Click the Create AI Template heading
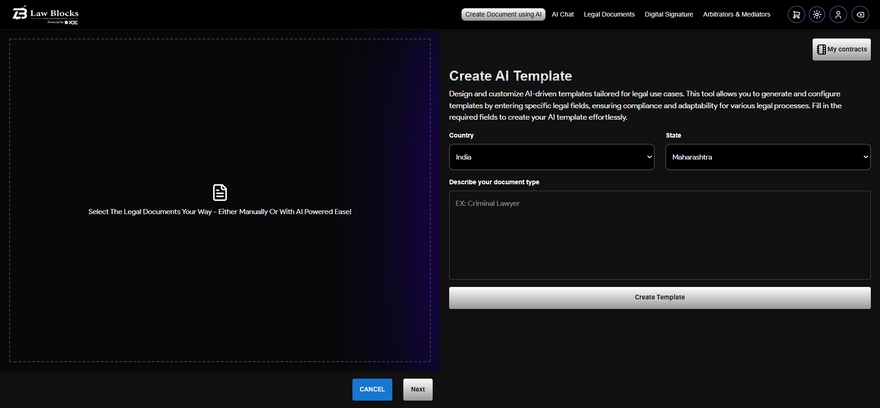 (510, 76)
